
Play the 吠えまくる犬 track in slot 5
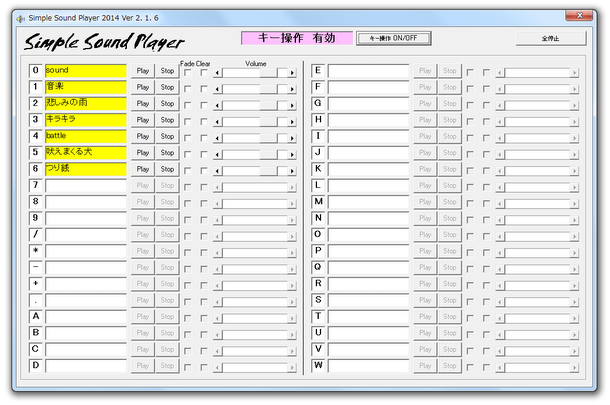(x=143, y=153)
